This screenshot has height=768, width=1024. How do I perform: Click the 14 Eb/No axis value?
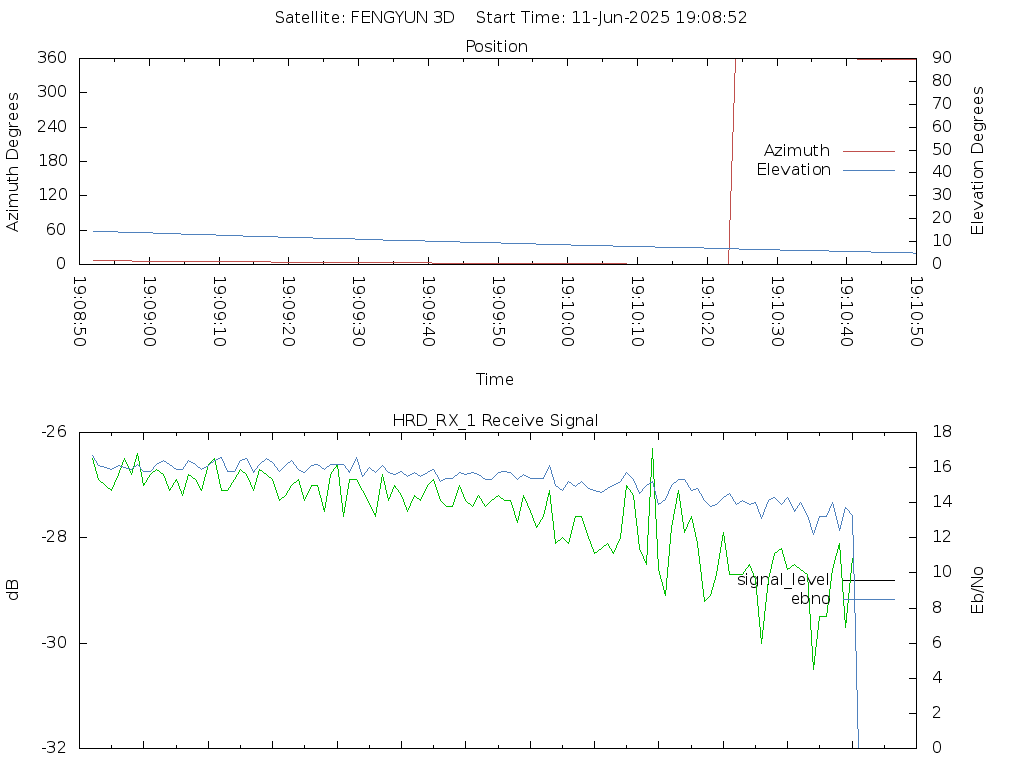click(942, 502)
